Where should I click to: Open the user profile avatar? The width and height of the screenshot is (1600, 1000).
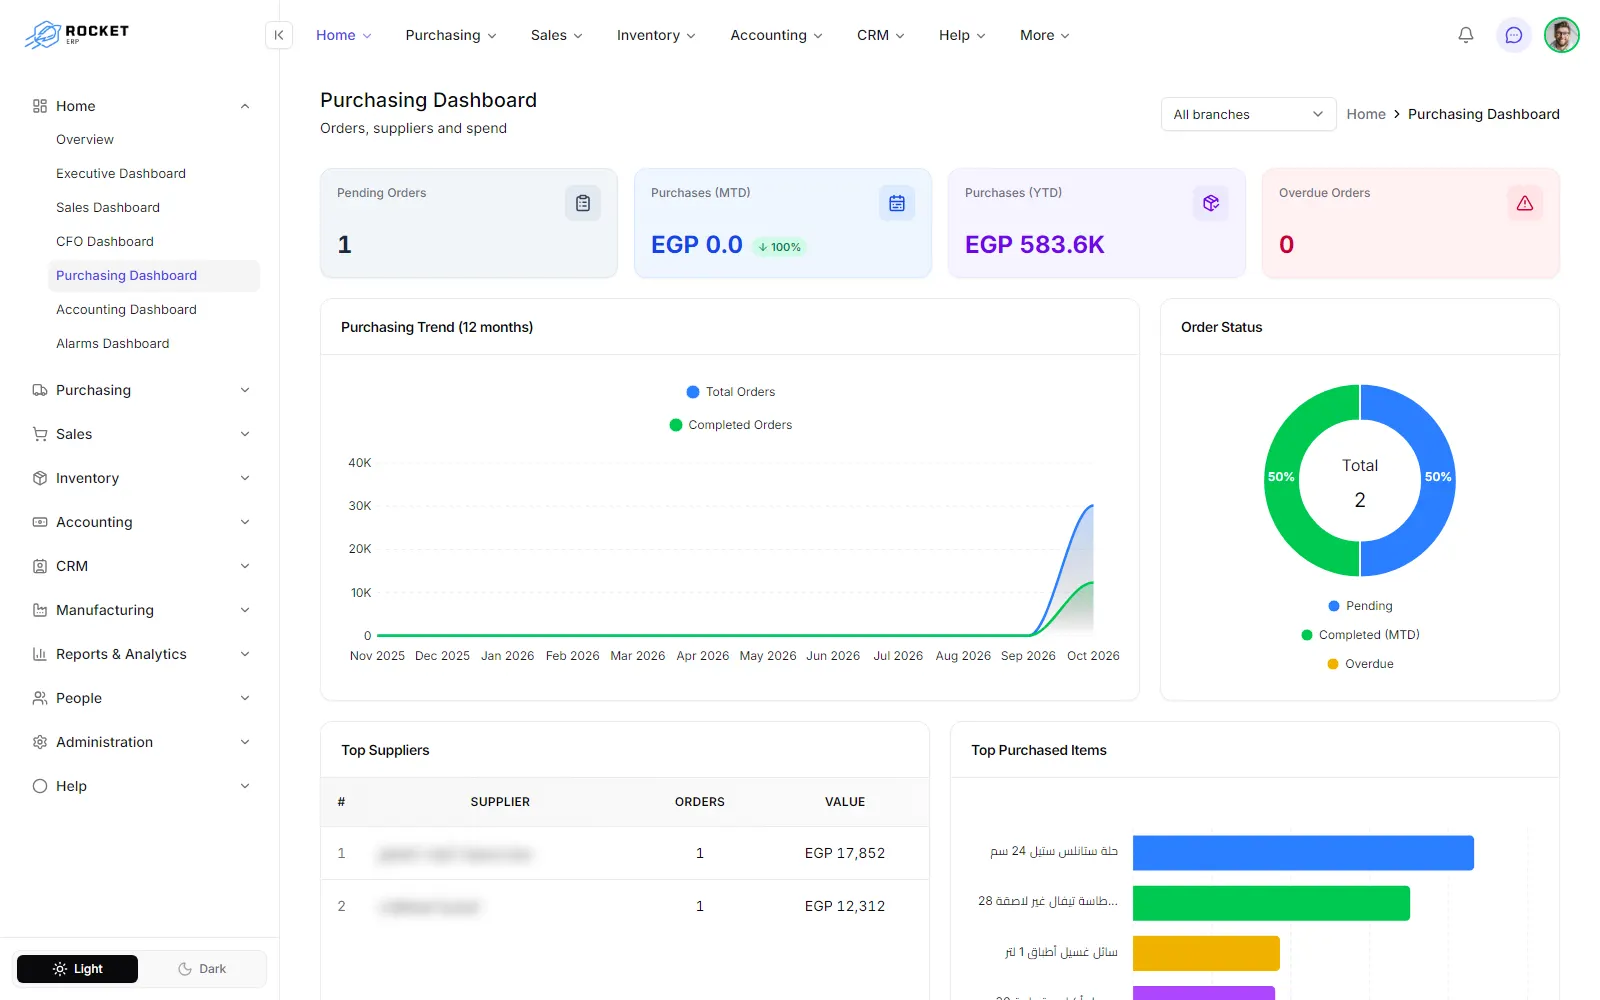(1562, 35)
